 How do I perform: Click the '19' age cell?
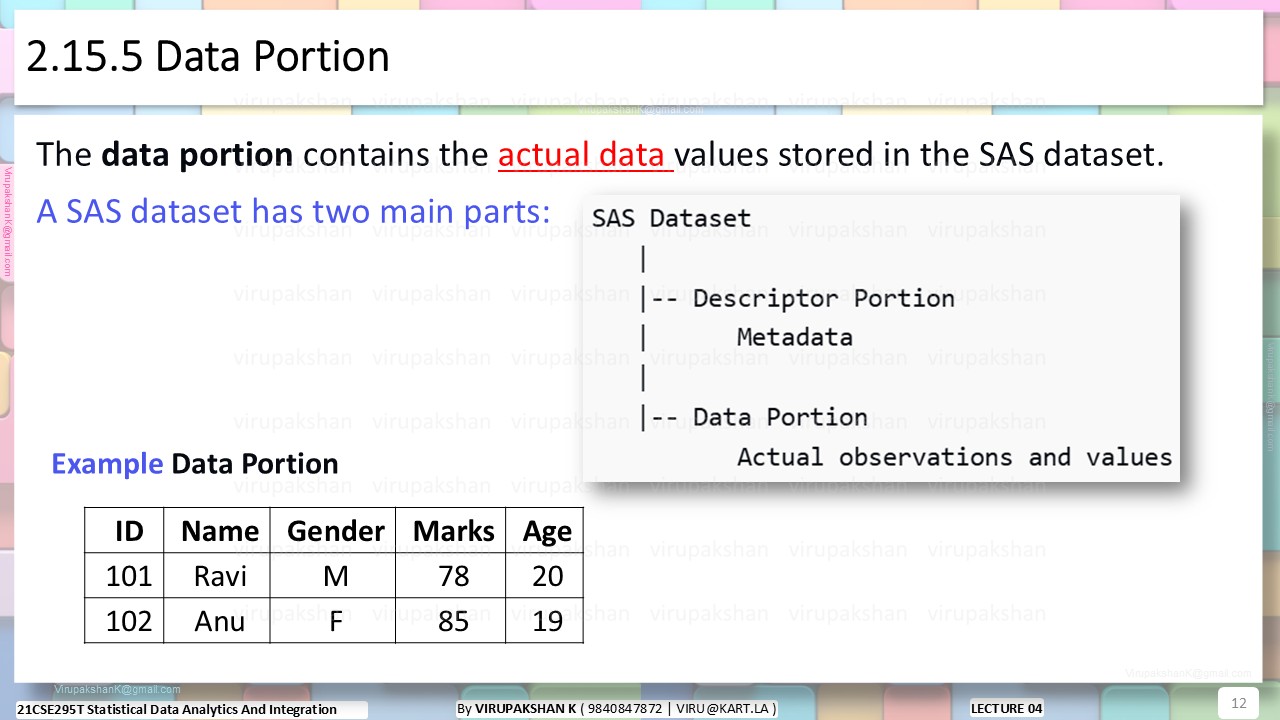(545, 621)
